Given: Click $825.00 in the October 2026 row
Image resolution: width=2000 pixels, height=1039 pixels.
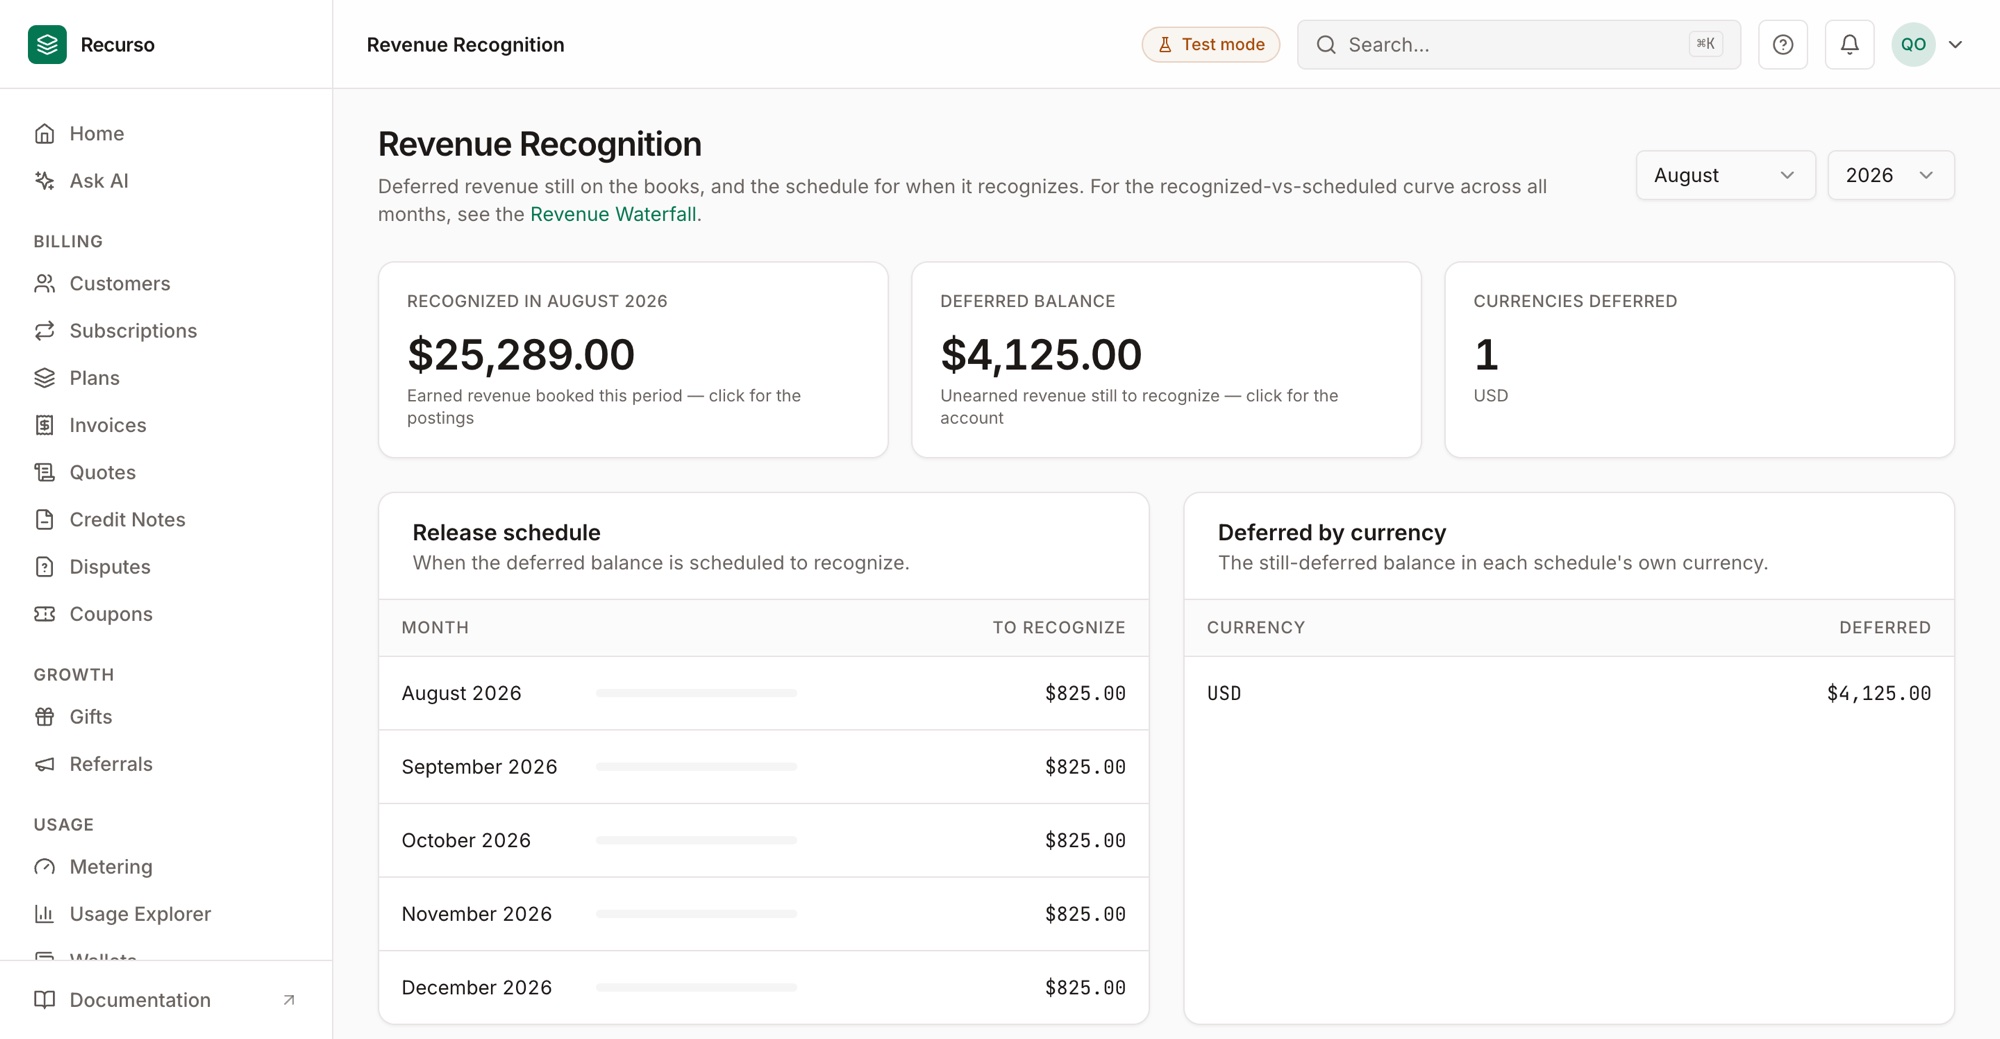Looking at the screenshot, I should point(1085,840).
